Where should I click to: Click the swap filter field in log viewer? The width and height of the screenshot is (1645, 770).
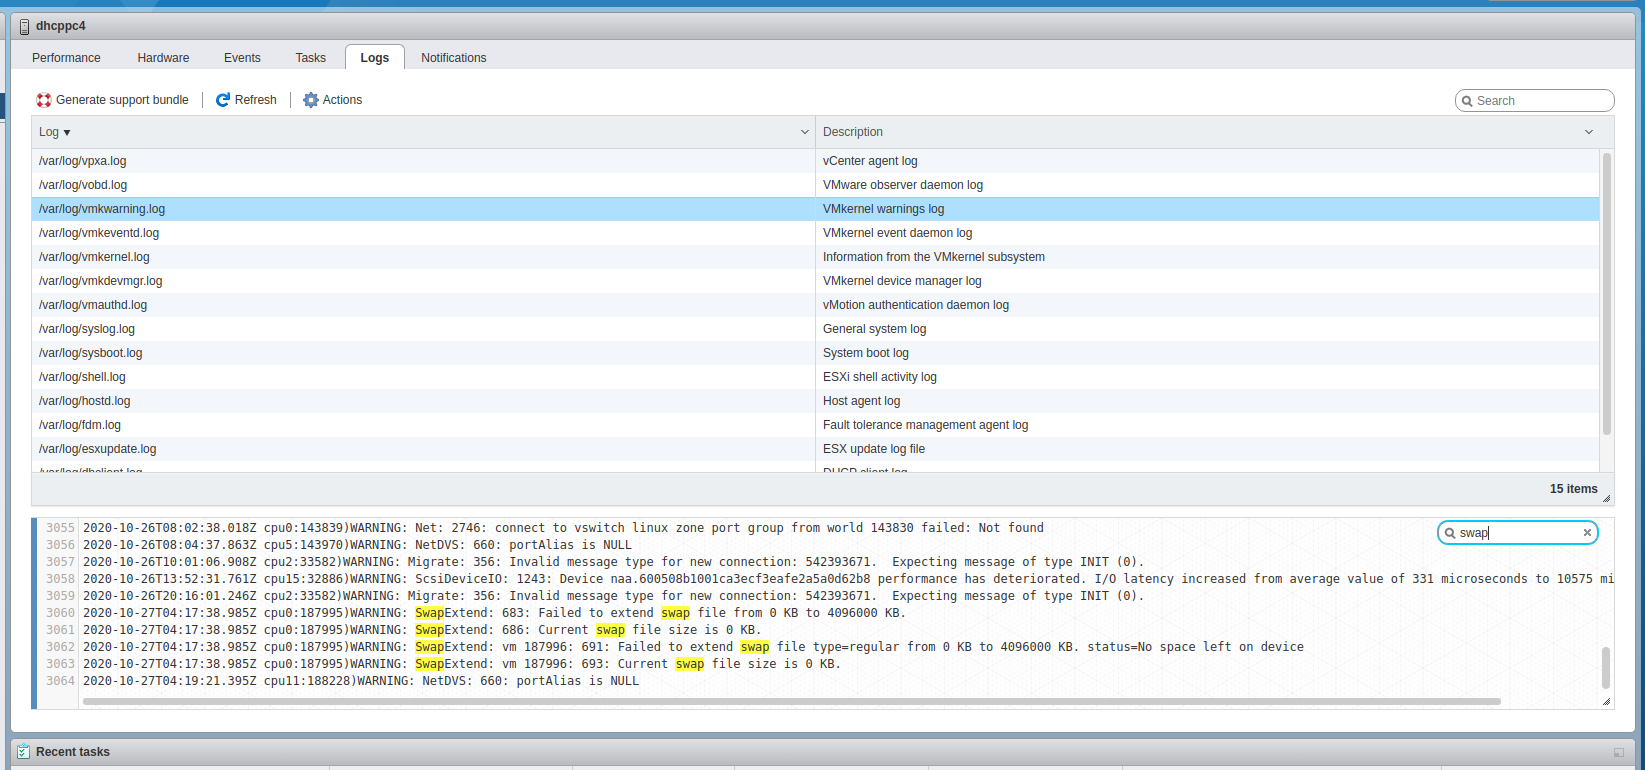1515,533
